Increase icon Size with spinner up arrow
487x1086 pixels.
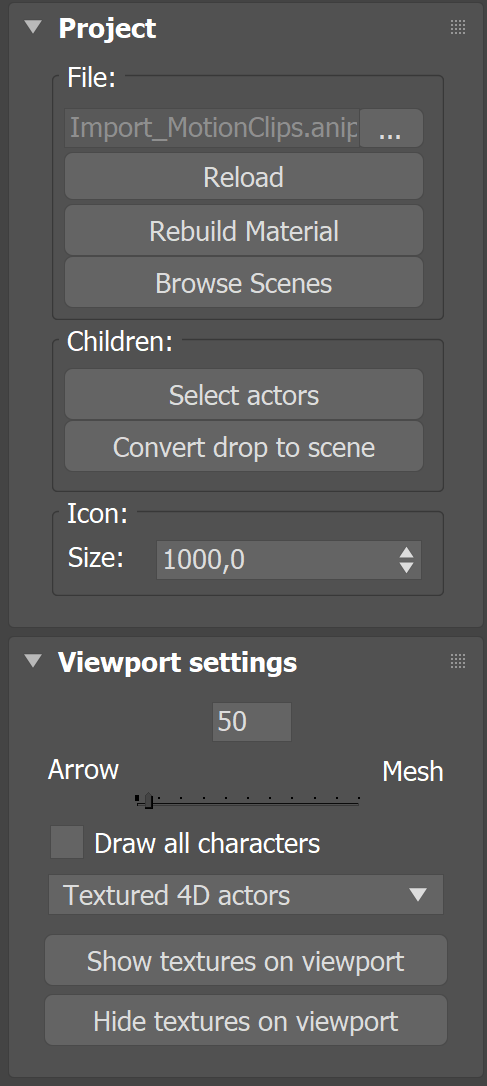(407, 552)
